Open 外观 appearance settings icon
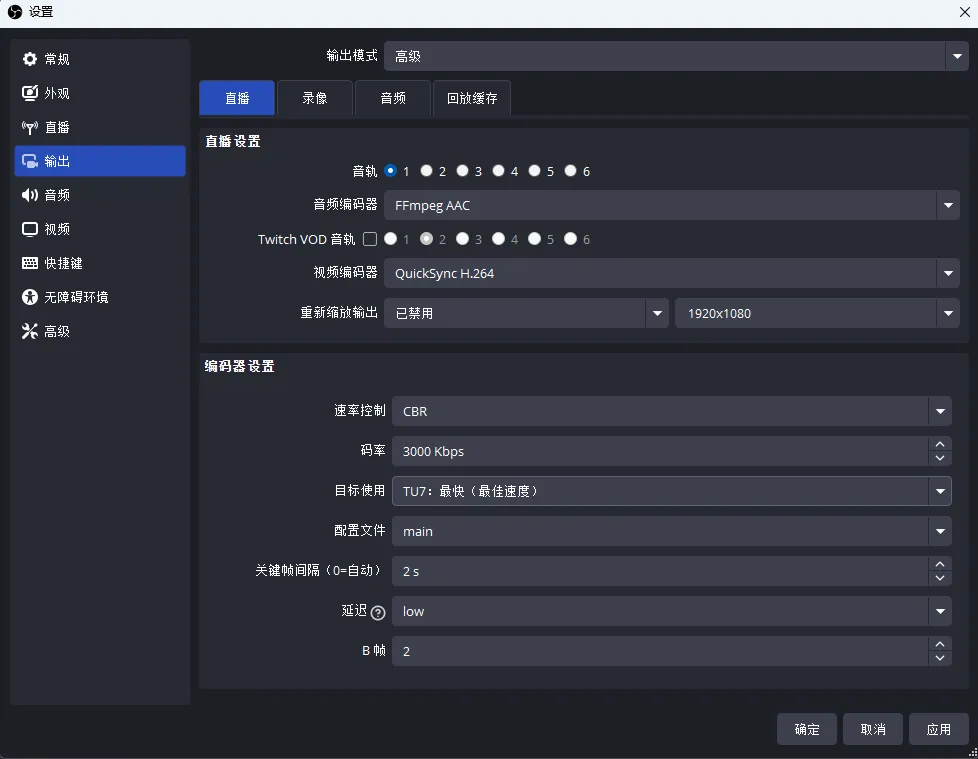The image size is (978, 759). click(30, 94)
